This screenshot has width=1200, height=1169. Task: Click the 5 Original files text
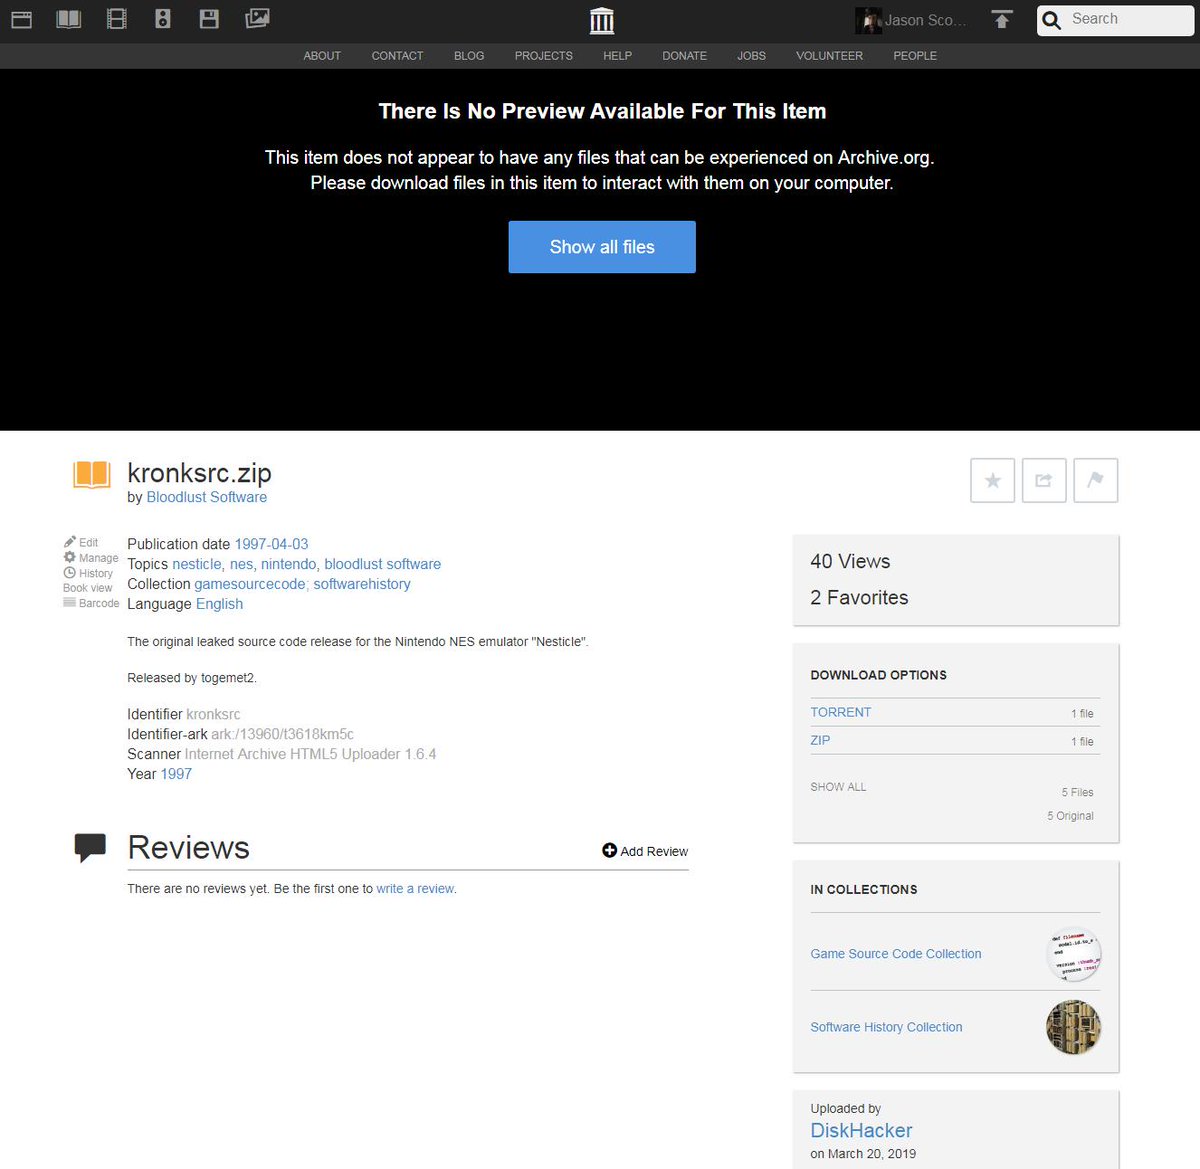tap(1070, 816)
